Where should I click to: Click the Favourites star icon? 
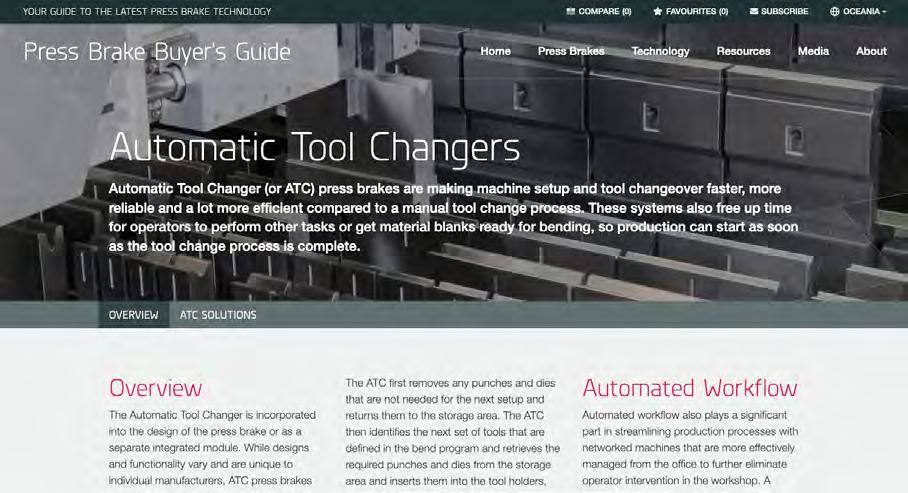(x=658, y=11)
